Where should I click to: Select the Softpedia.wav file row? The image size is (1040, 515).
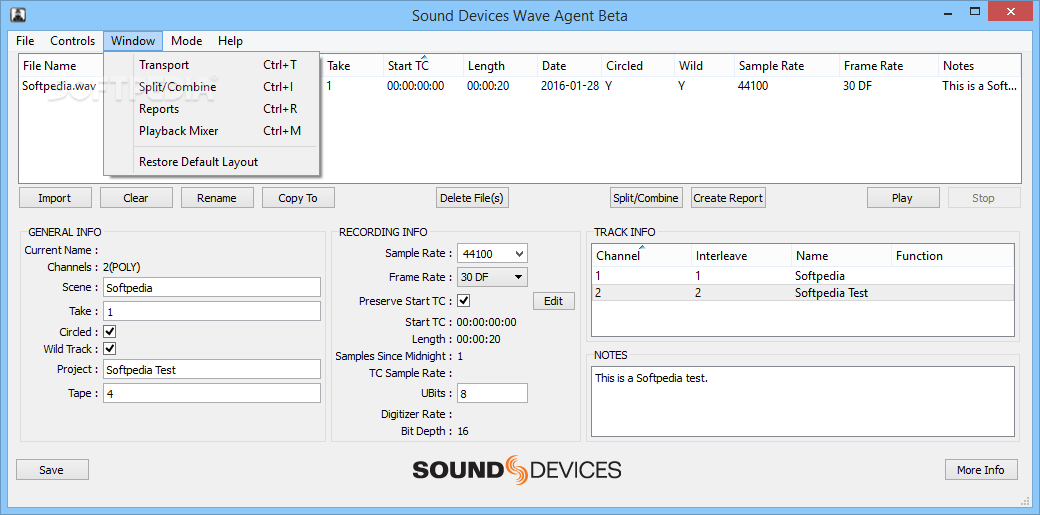point(520,86)
